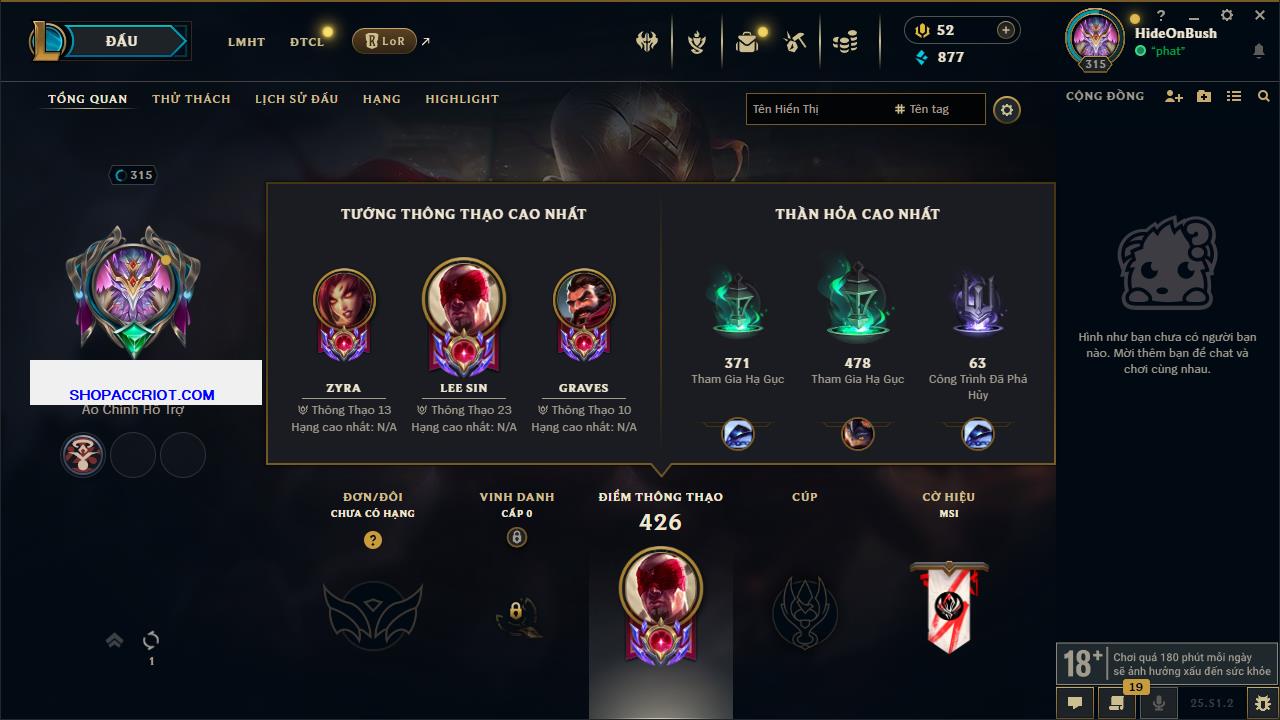Toggle the microphone mute button
The width and height of the screenshot is (1280, 720).
click(1159, 703)
